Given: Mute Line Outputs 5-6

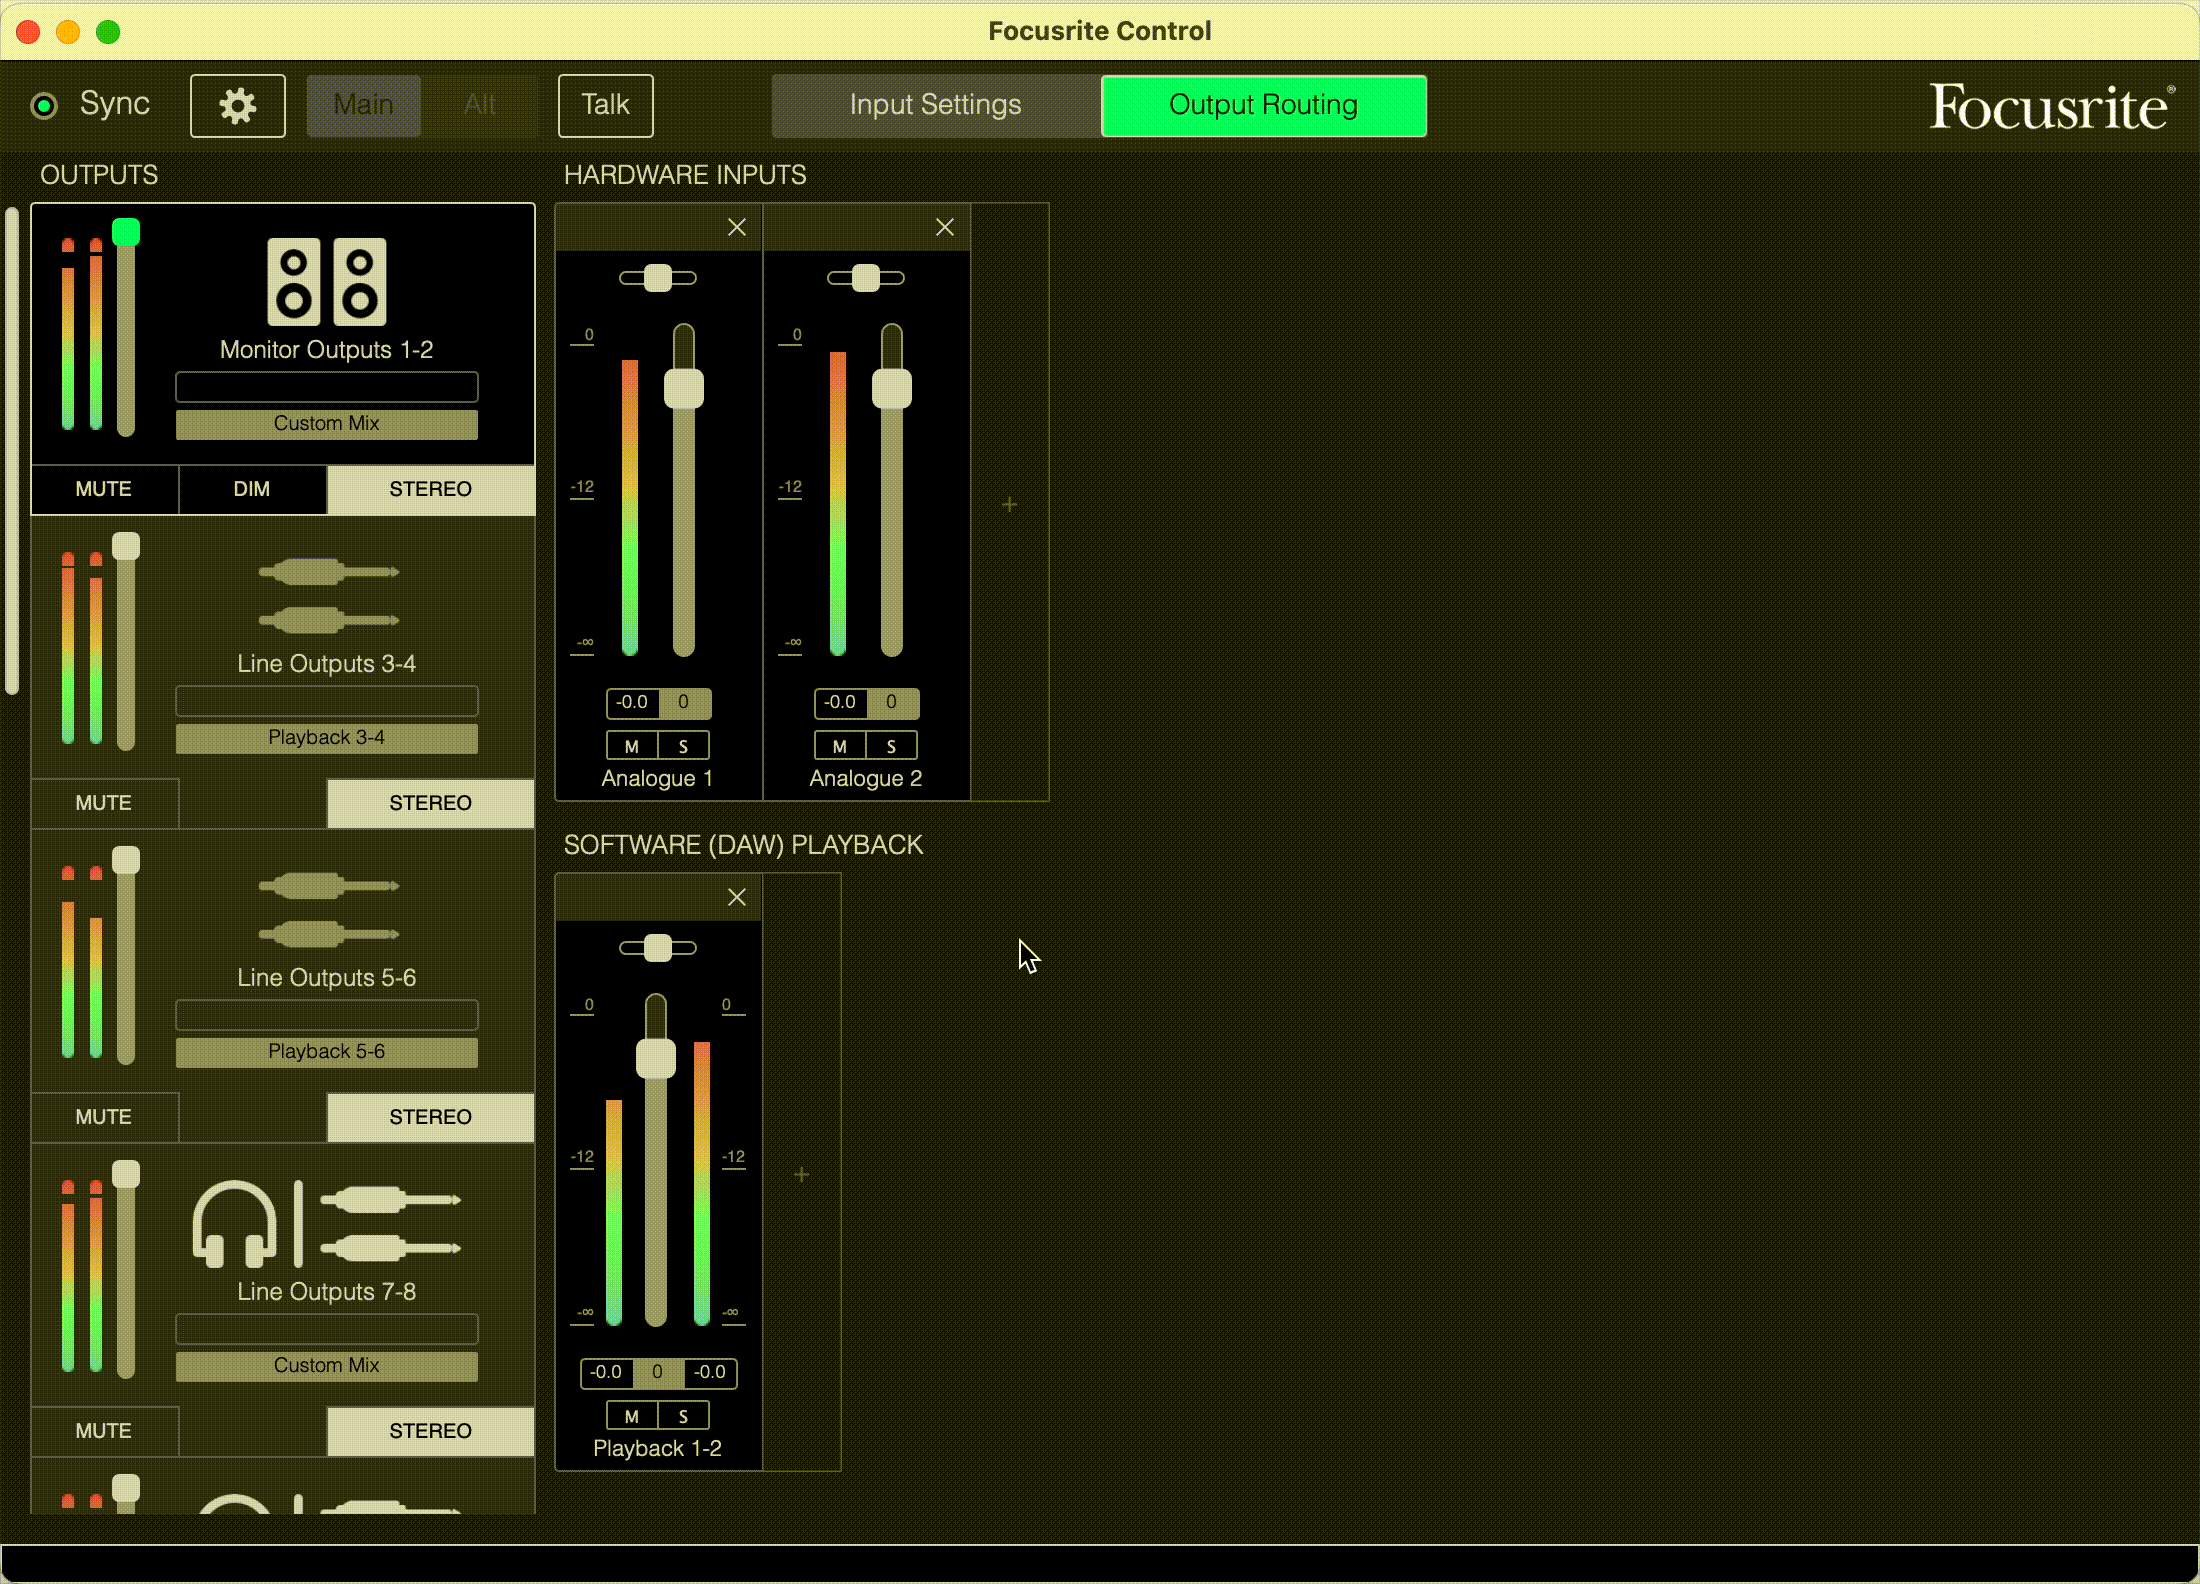Looking at the screenshot, I should [x=104, y=1117].
